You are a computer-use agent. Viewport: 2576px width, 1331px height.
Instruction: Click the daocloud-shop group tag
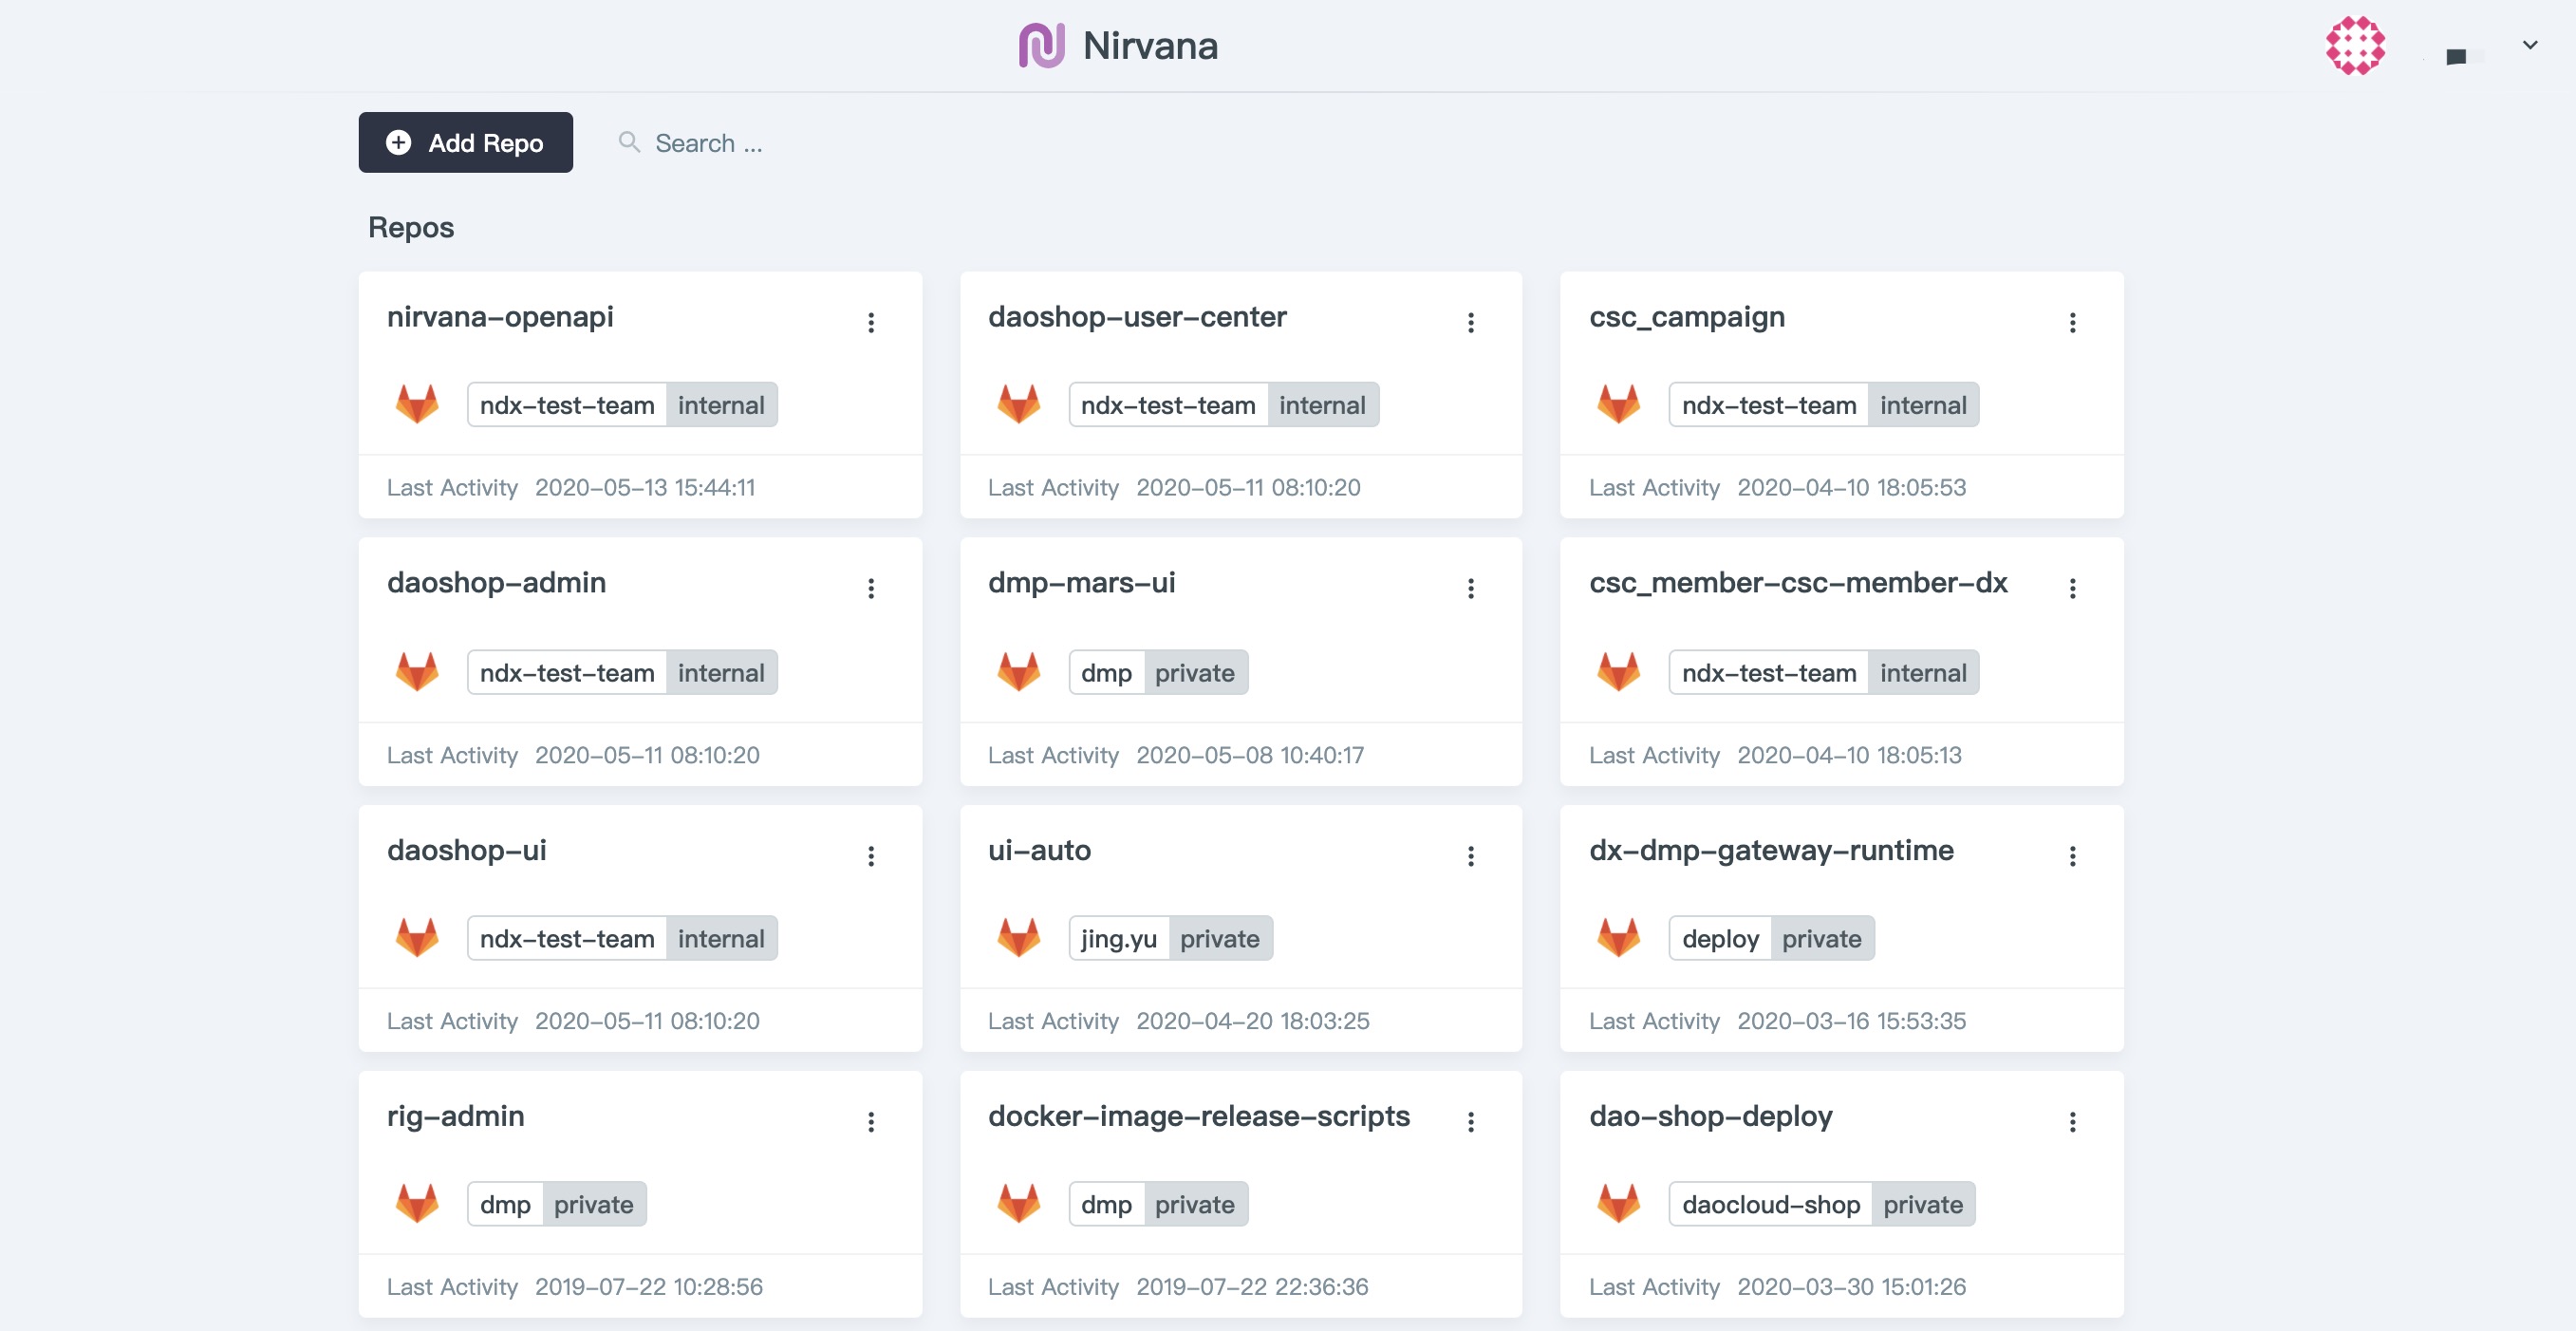pyautogui.click(x=1770, y=1204)
